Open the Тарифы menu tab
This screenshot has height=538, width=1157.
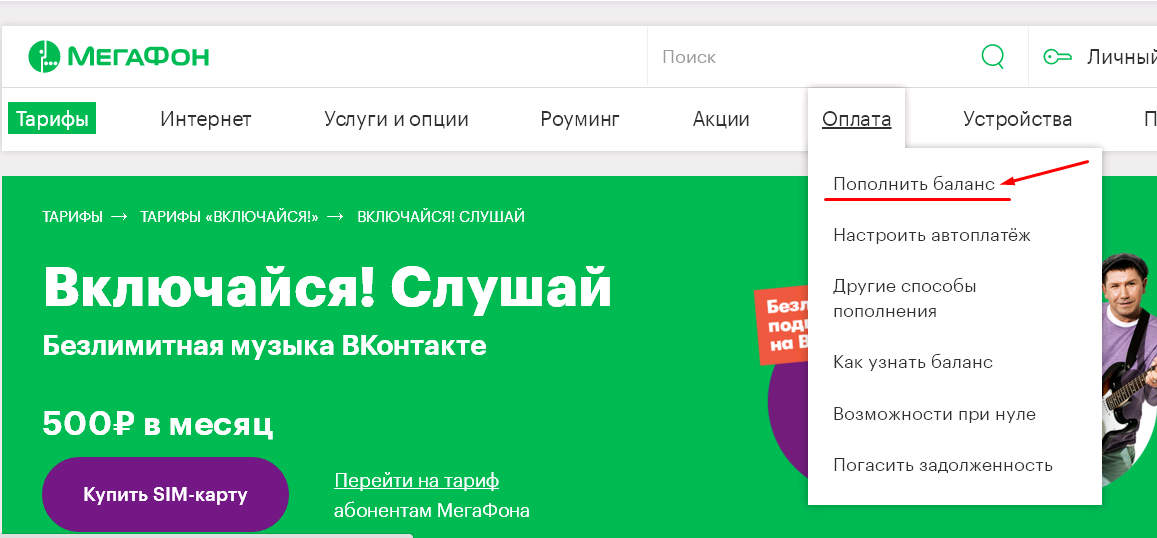click(x=52, y=119)
